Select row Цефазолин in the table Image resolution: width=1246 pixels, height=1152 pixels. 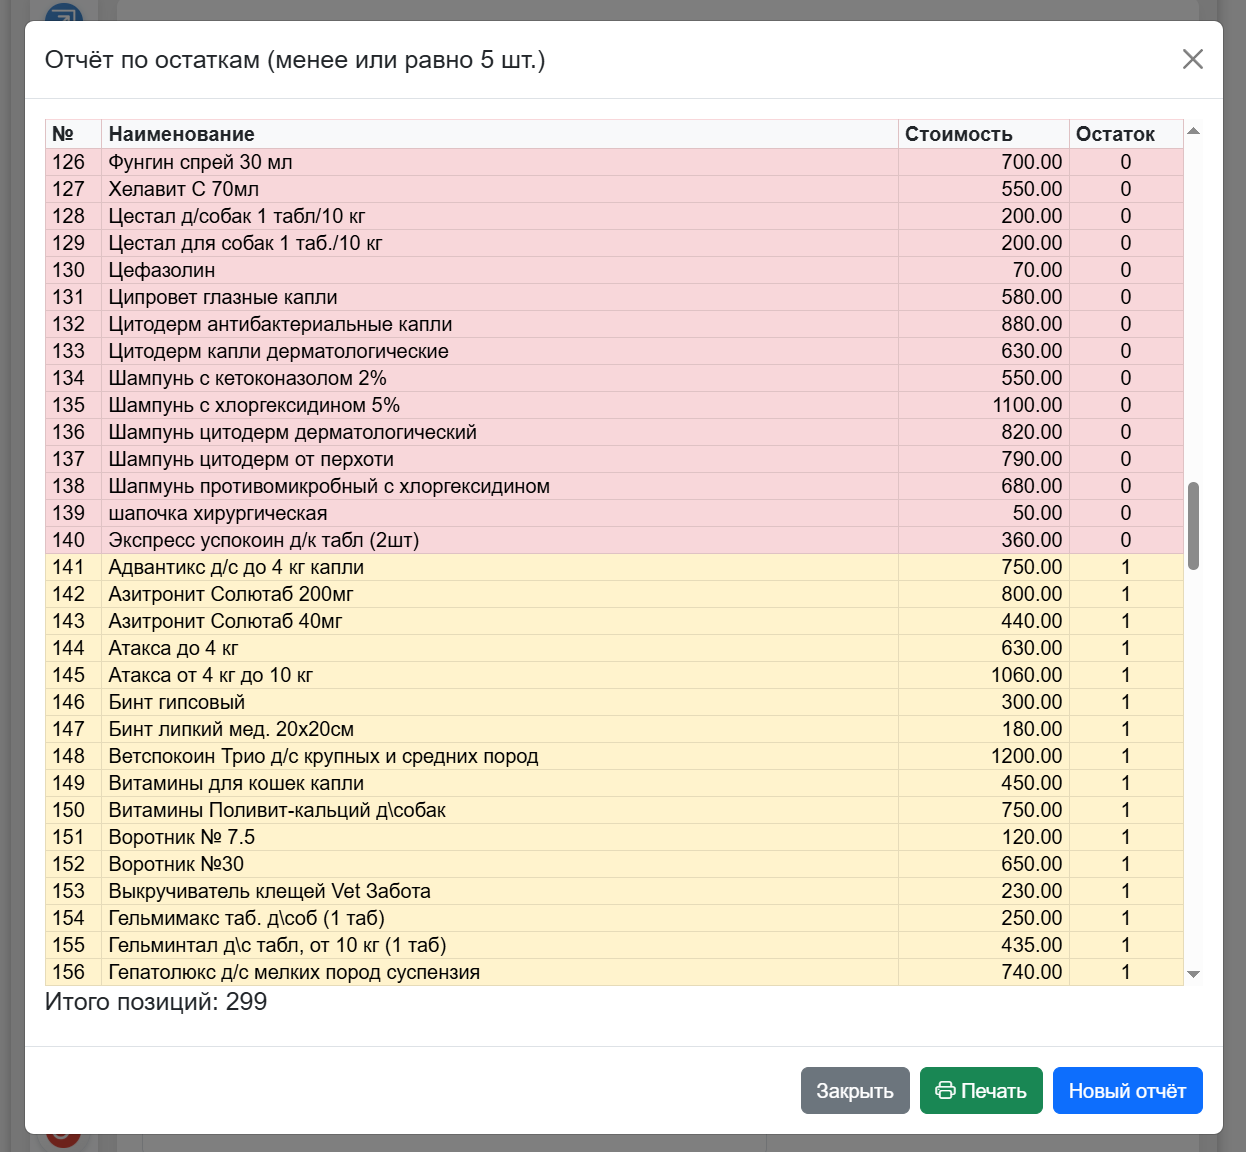point(614,270)
